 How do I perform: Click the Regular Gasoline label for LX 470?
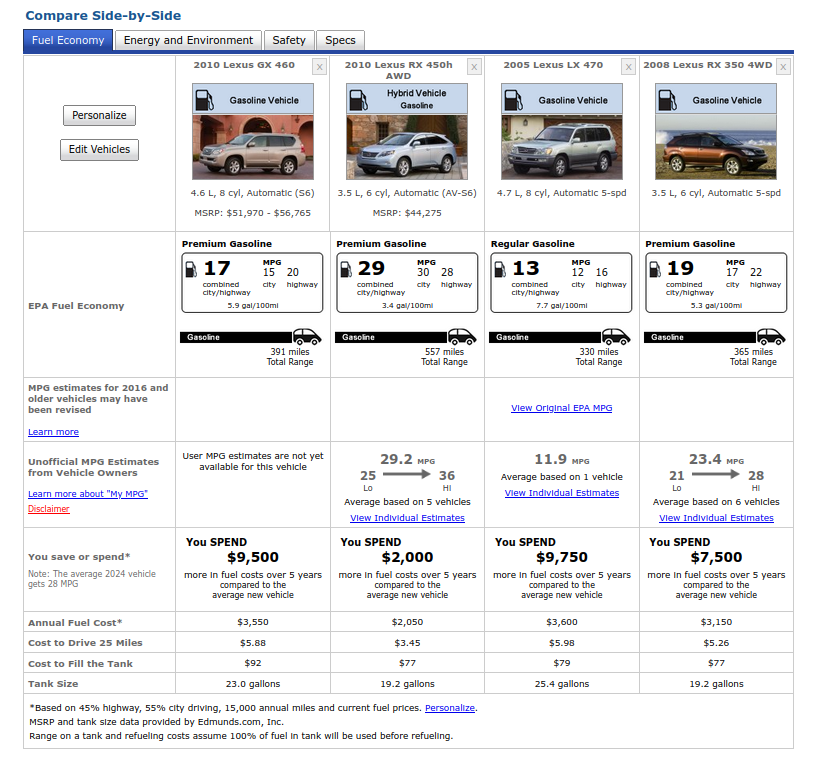pos(532,244)
